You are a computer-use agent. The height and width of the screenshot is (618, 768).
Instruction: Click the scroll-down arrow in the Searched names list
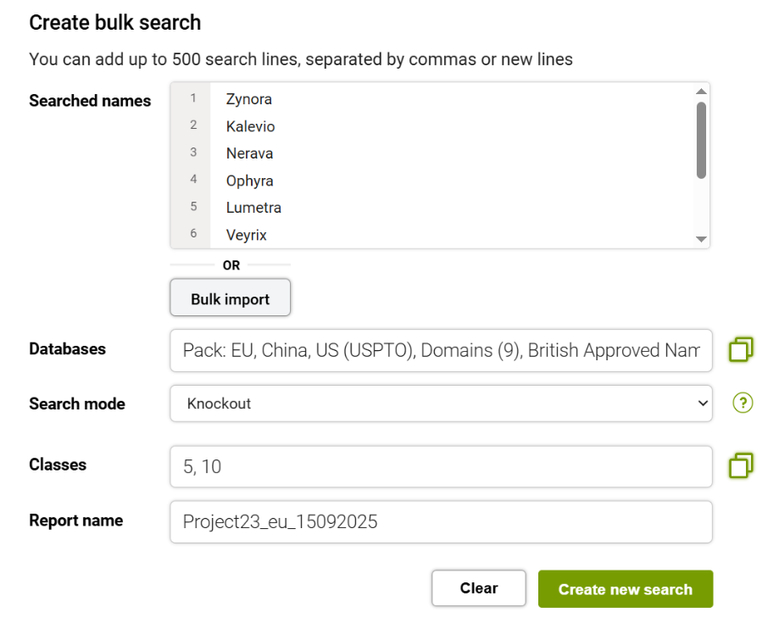pyautogui.click(x=701, y=239)
